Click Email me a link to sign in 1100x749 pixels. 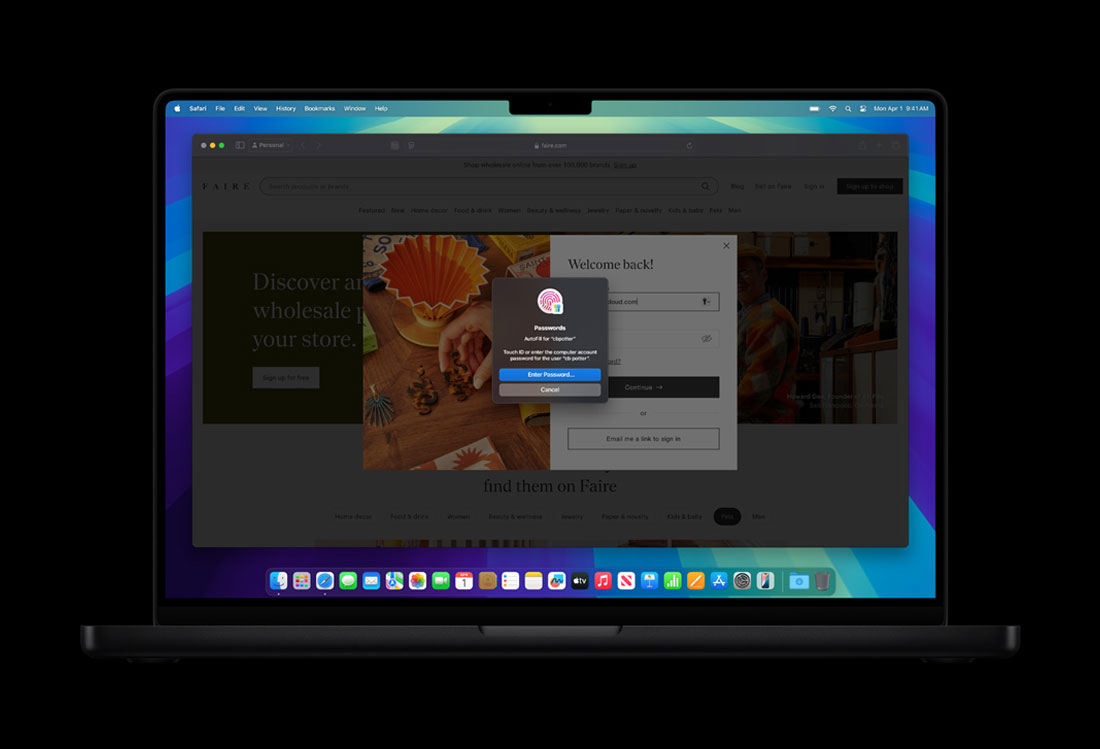(x=643, y=439)
